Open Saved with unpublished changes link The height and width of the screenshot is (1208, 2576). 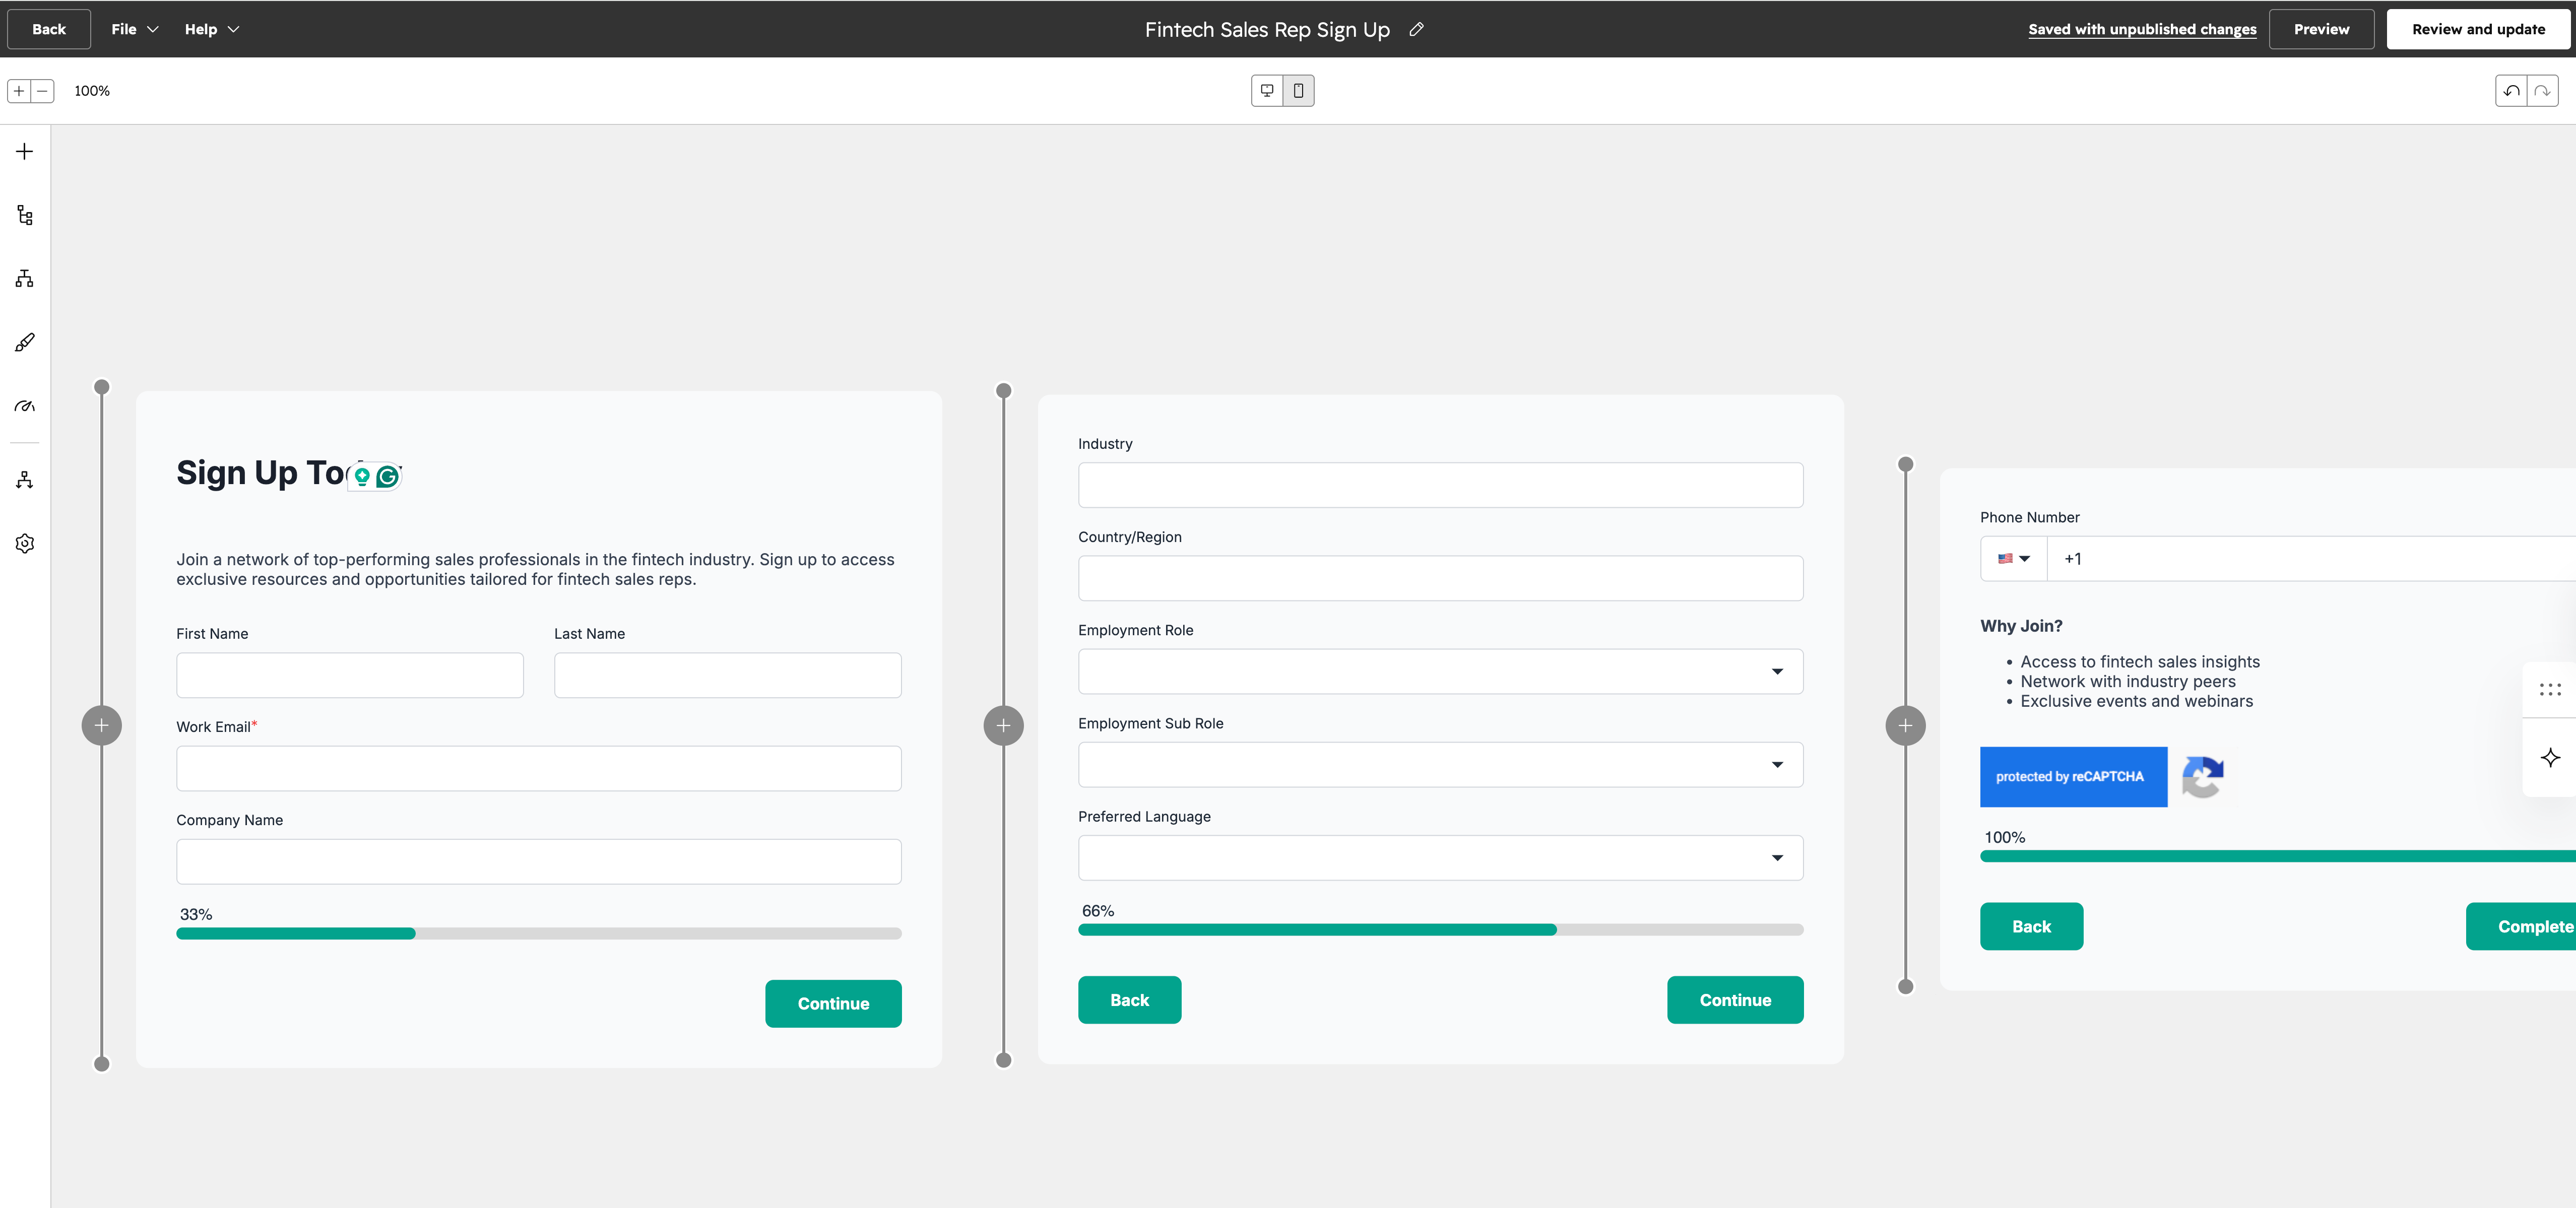tap(2142, 30)
